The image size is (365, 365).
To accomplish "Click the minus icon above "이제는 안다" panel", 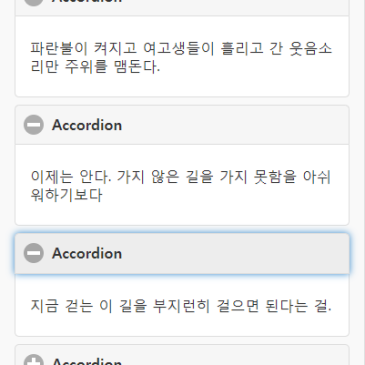I will pyautogui.click(x=34, y=125).
